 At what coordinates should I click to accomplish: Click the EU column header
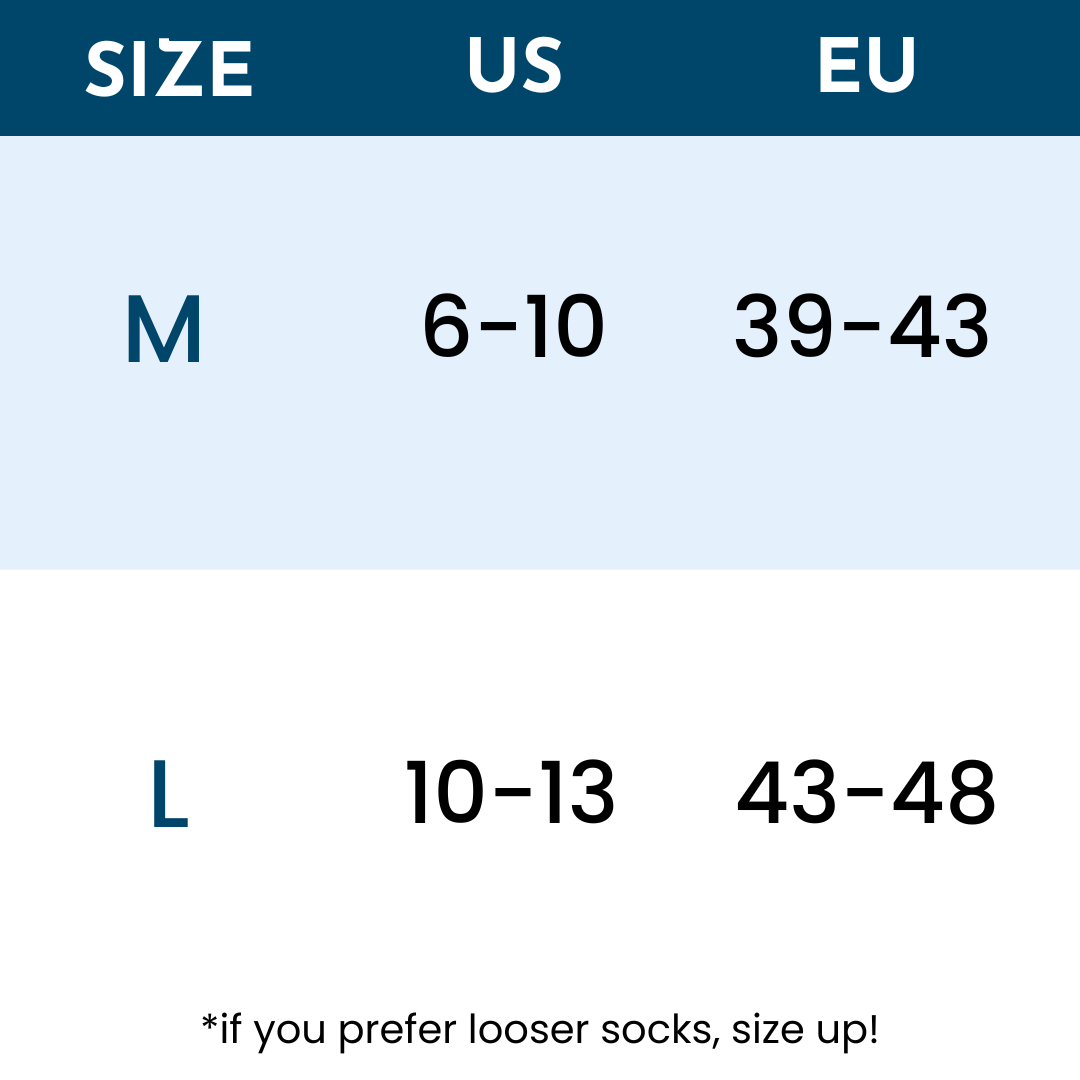click(866, 66)
